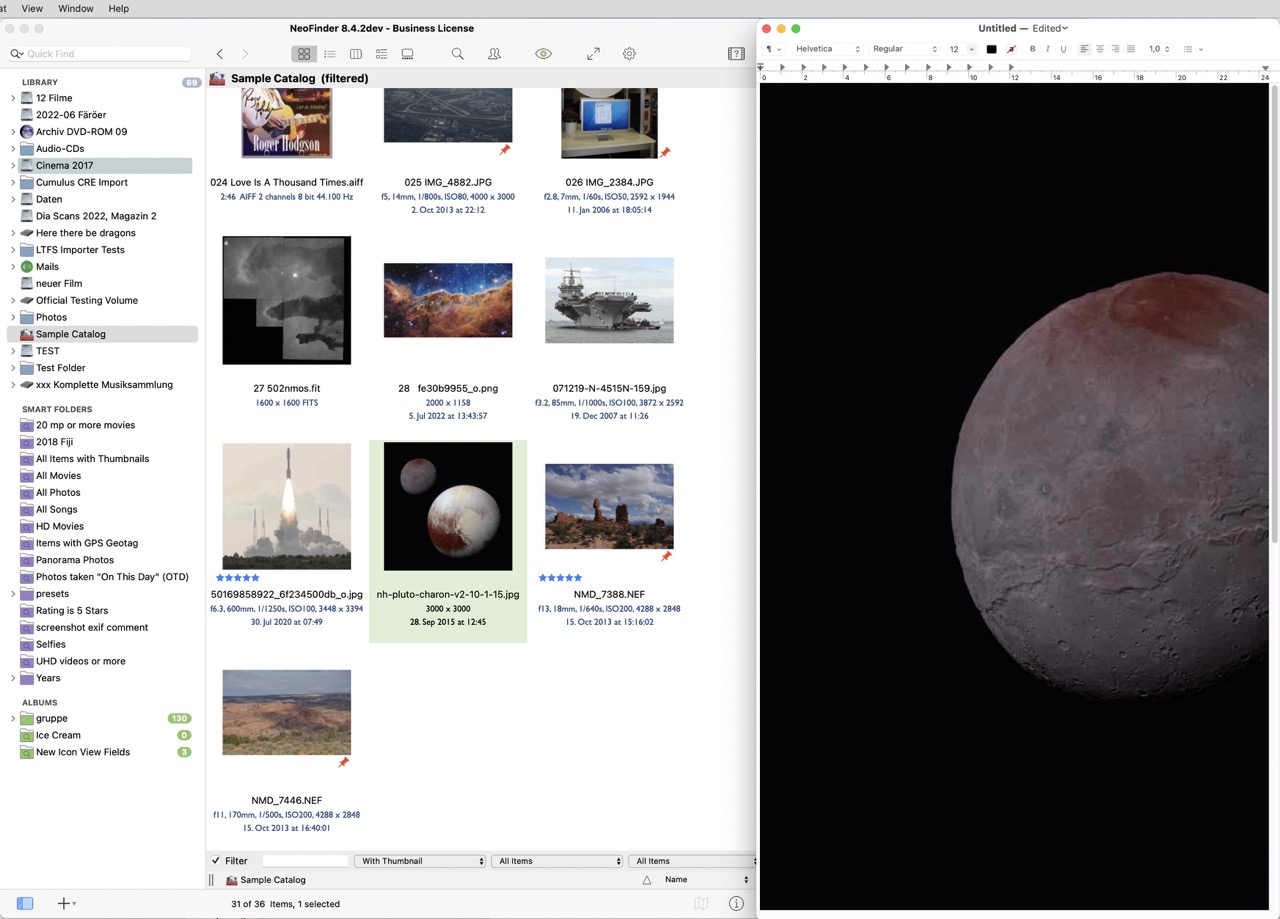1280x919 pixels.
Task: Click the people icon in NeoFinder toolbar
Action: click(x=494, y=54)
